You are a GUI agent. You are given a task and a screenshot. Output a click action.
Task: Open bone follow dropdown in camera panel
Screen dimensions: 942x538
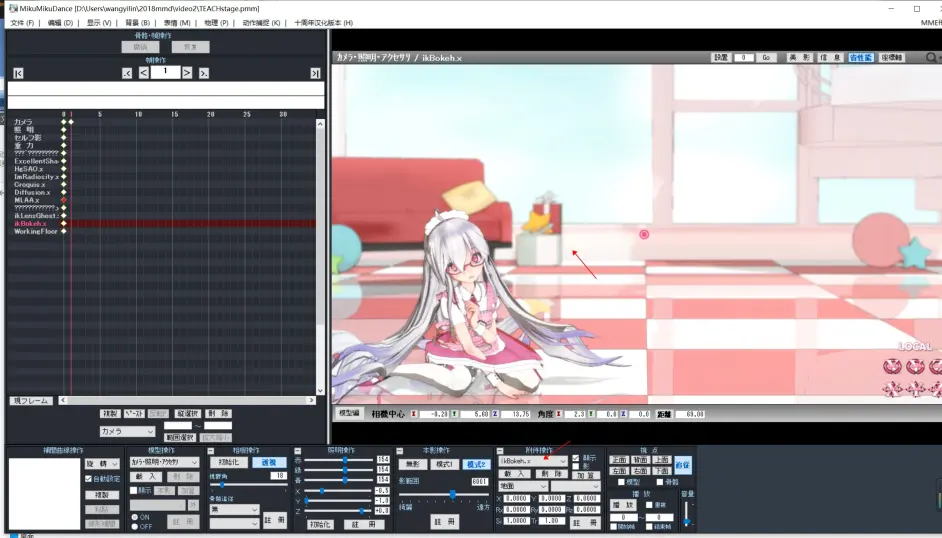coord(234,509)
